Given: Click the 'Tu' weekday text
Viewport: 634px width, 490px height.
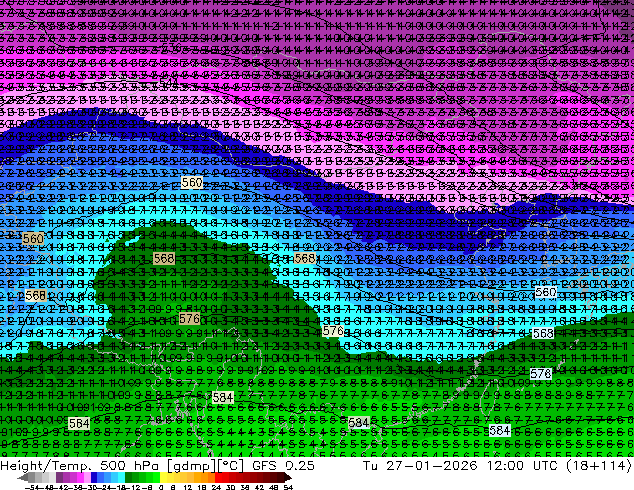Looking at the screenshot, I should pyautogui.click(x=370, y=466).
